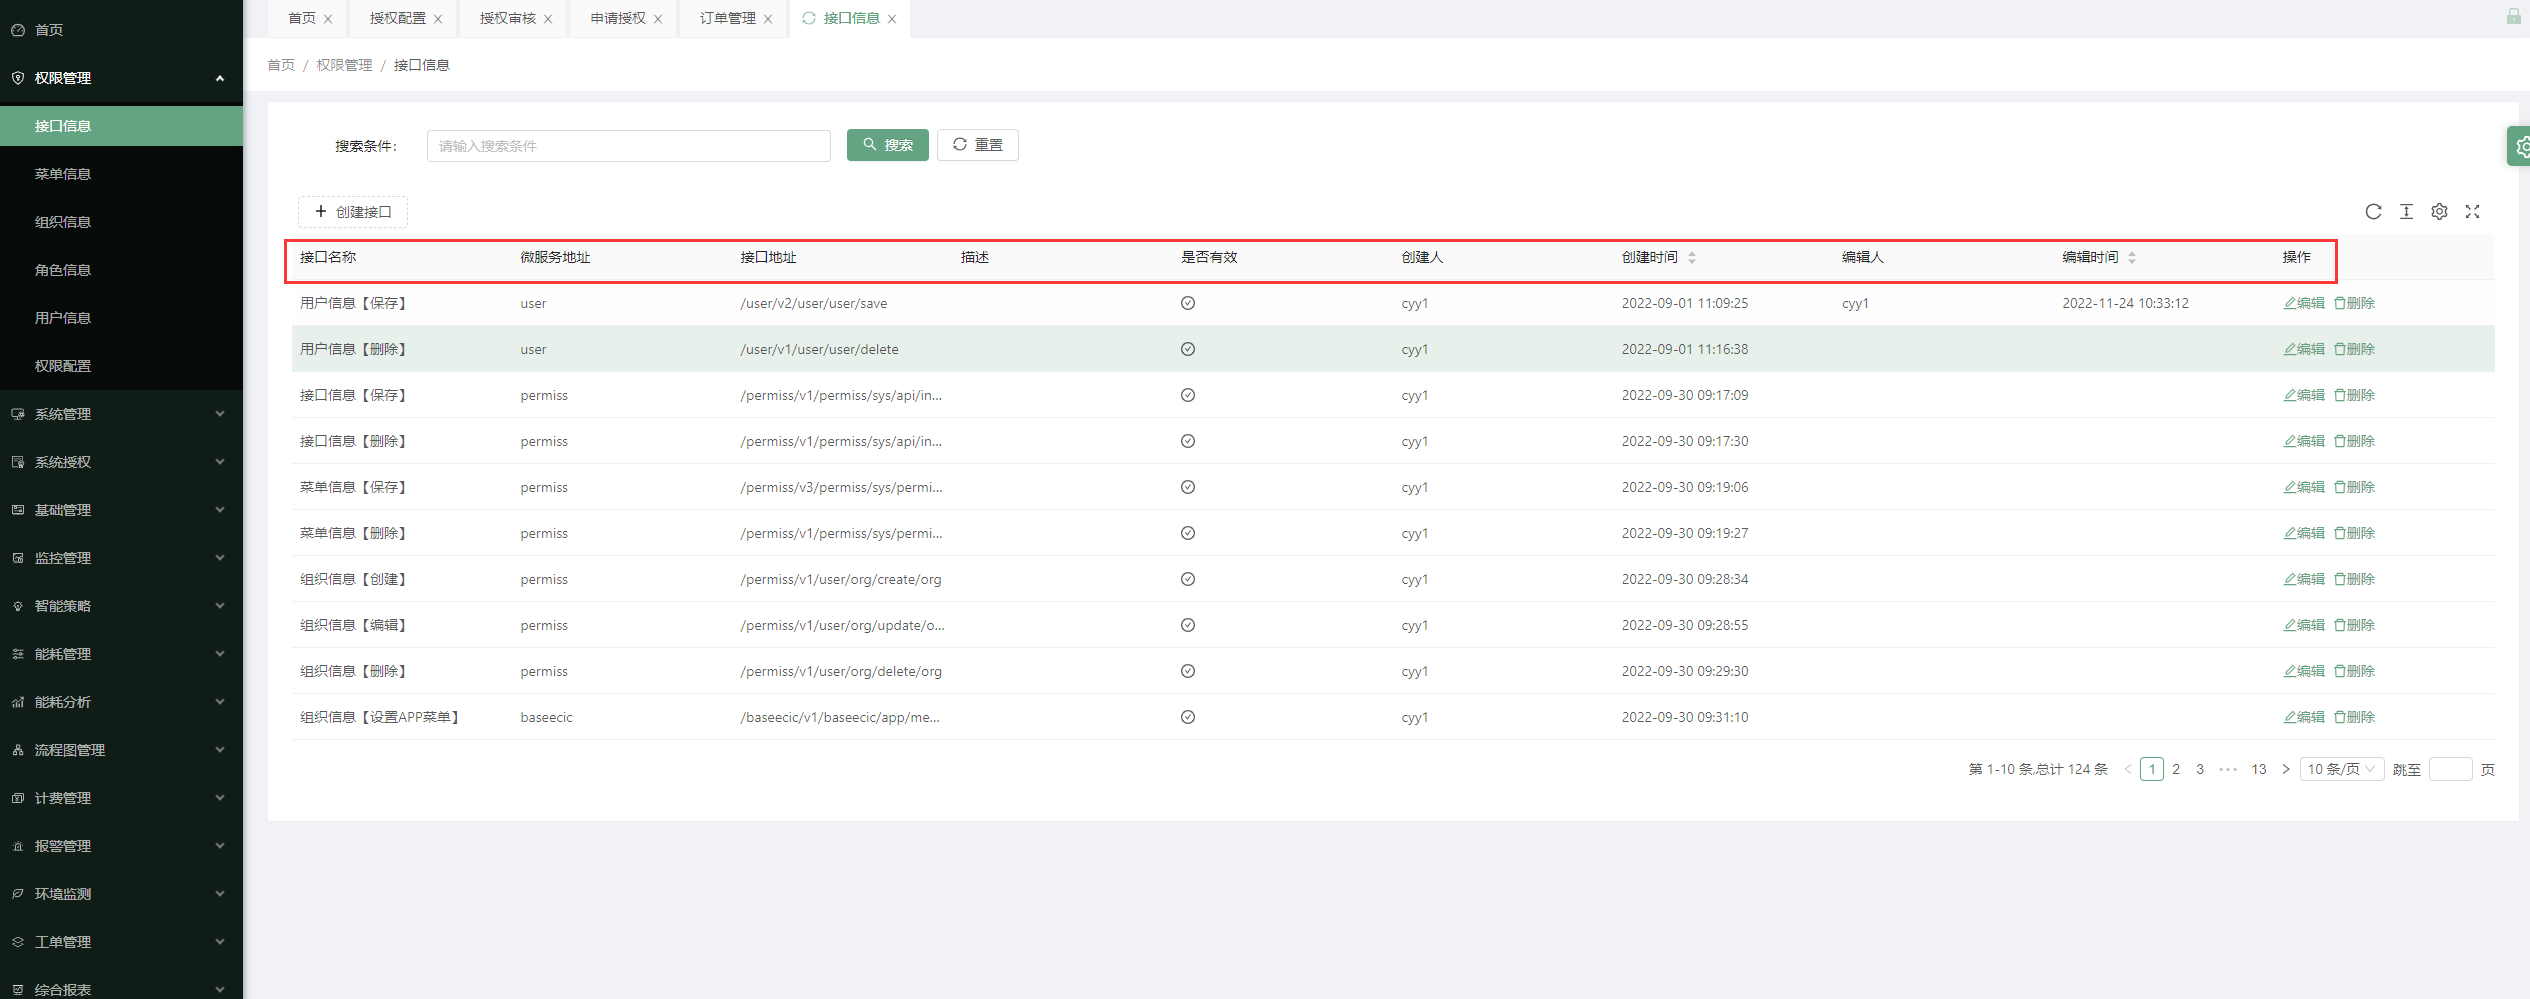Open the 10 条/页 page size dropdown

[x=2341, y=769]
